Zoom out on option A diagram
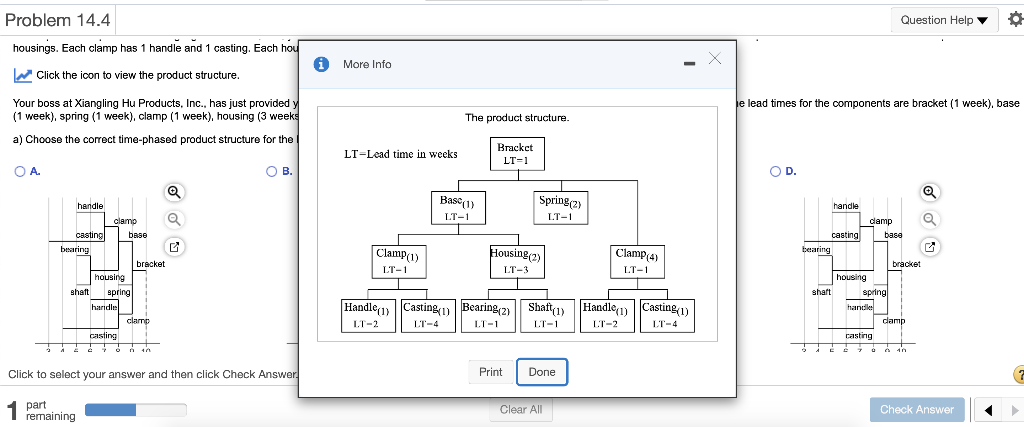The height and width of the screenshot is (427, 1024). point(174,219)
